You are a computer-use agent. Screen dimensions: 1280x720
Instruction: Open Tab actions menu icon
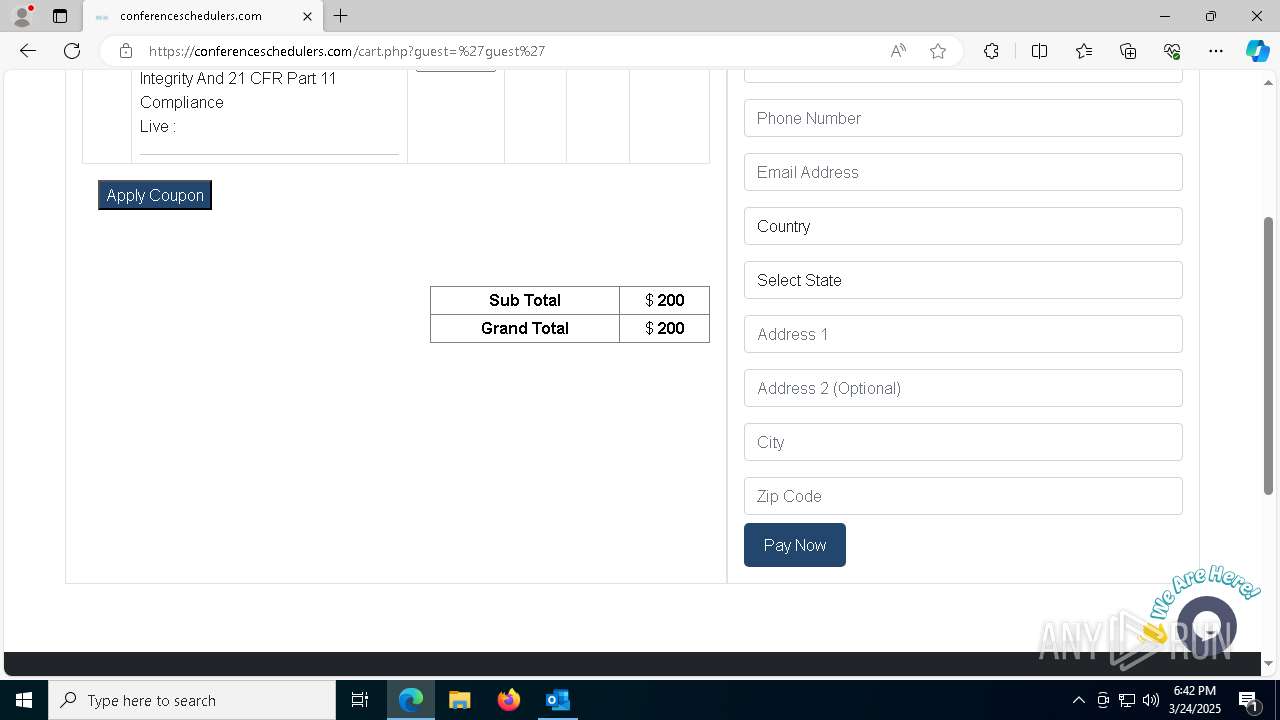[60, 16]
